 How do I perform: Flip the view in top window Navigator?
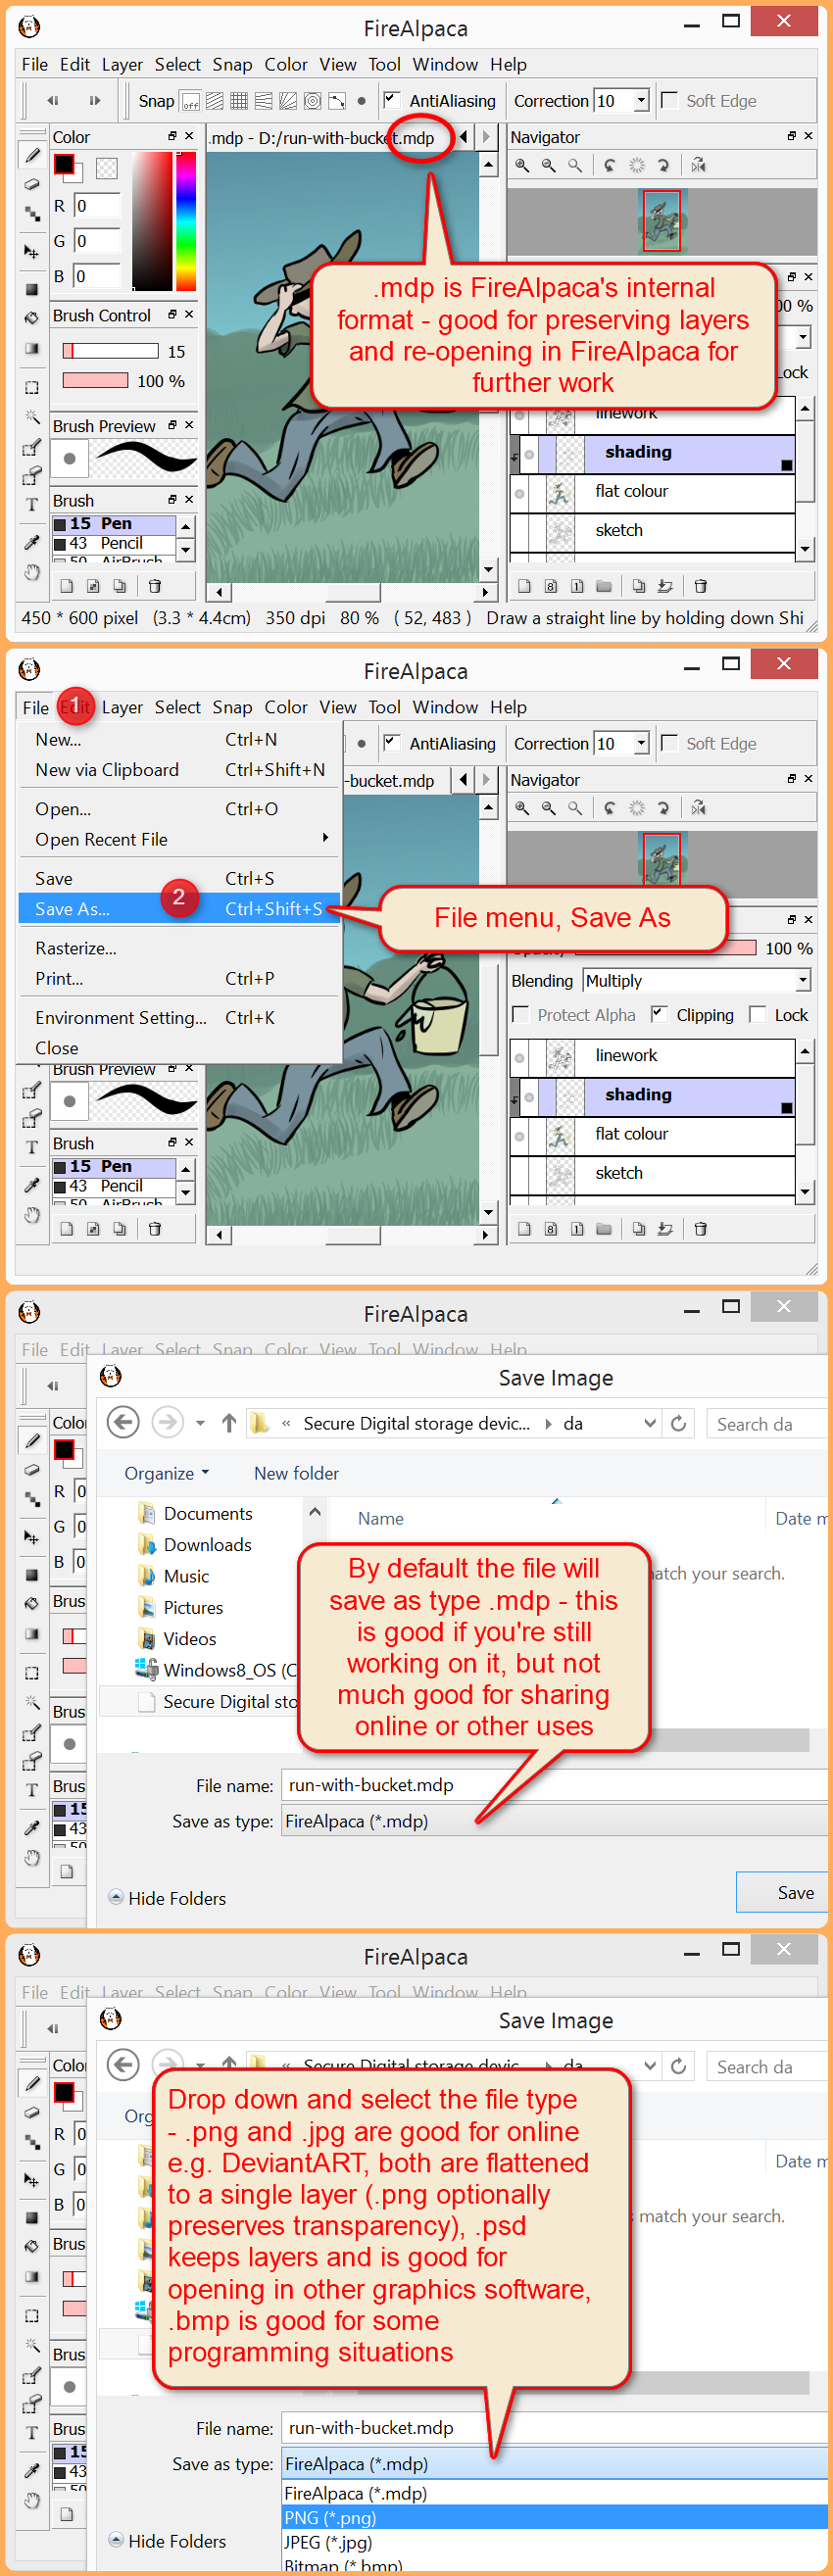coord(698,165)
